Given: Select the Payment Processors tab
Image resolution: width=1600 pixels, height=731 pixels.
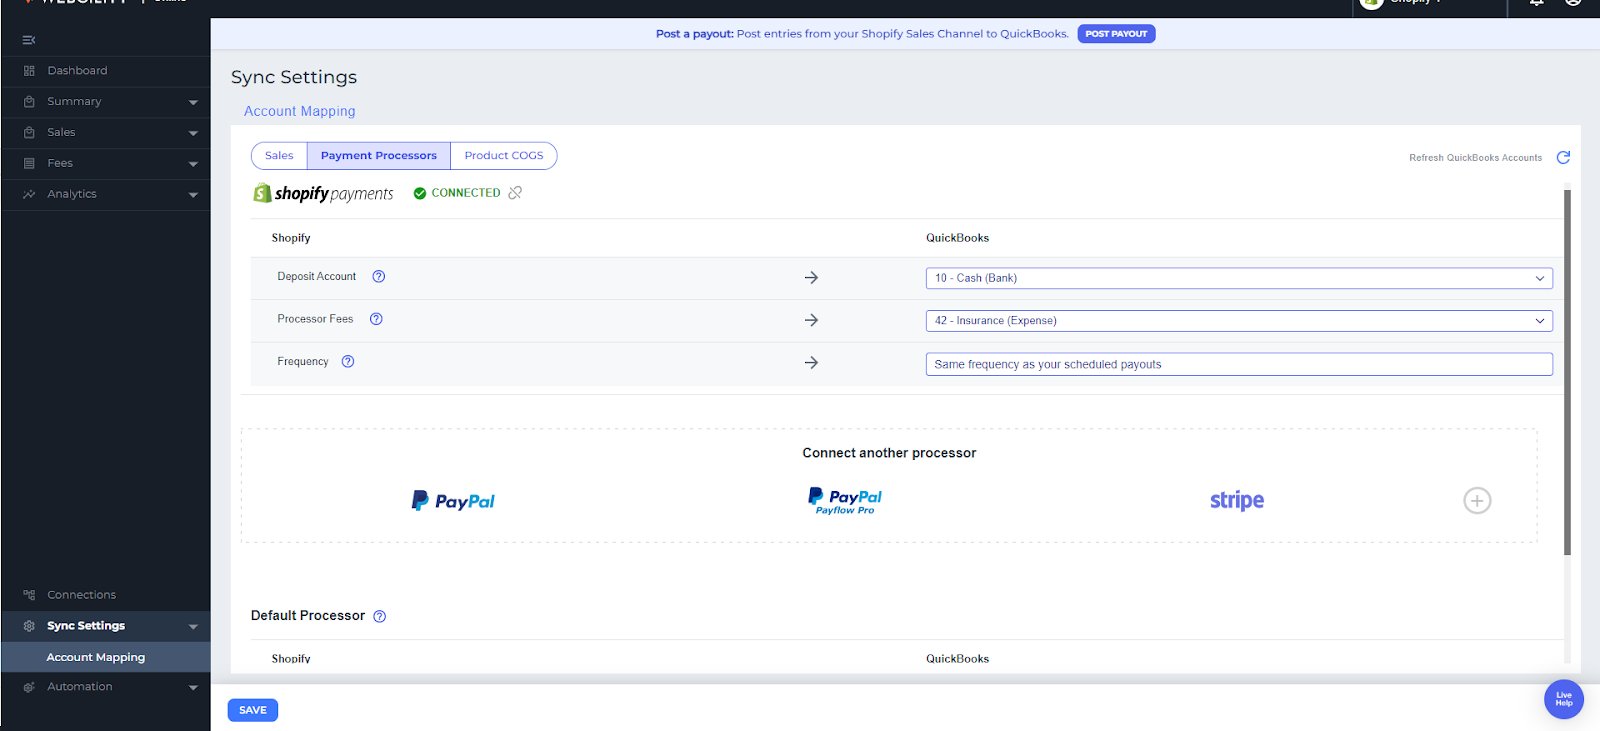Looking at the screenshot, I should click(x=379, y=156).
